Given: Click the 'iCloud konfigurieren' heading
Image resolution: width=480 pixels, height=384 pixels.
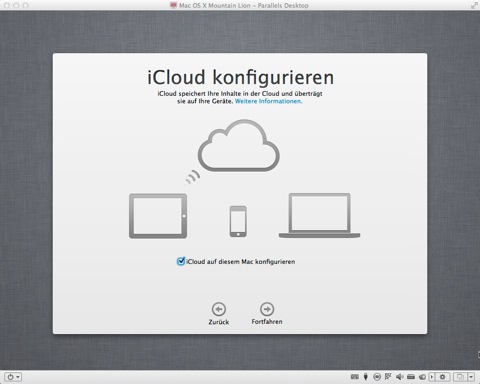Looking at the screenshot, I should tap(240, 77).
